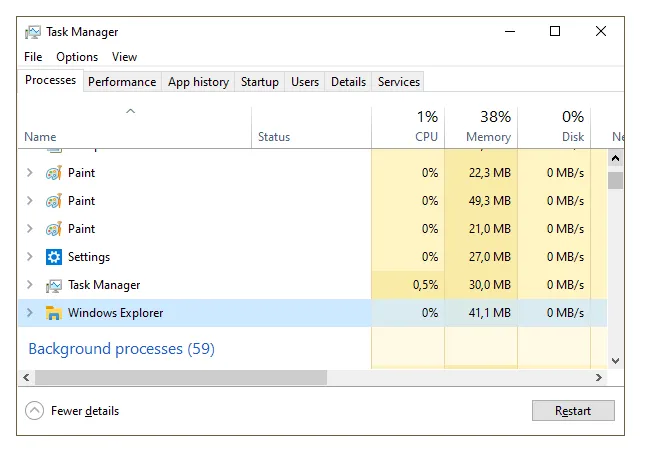Switch to the Users tab

[x=305, y=82]
